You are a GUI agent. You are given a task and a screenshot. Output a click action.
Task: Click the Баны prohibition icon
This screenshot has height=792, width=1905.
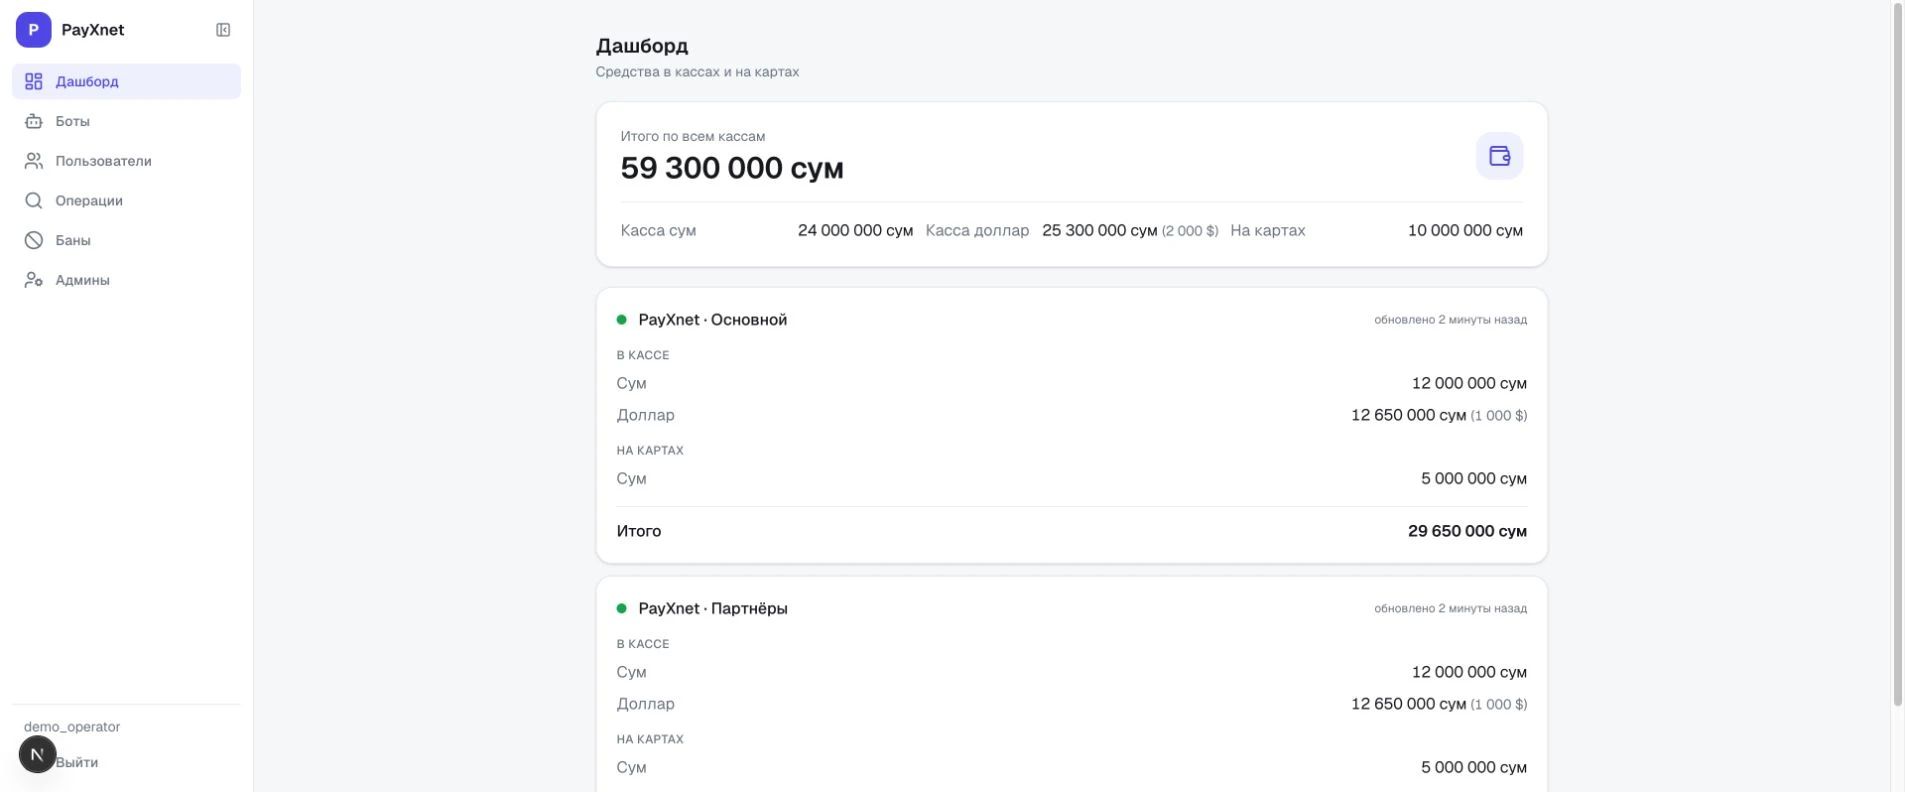pos(34,240)
